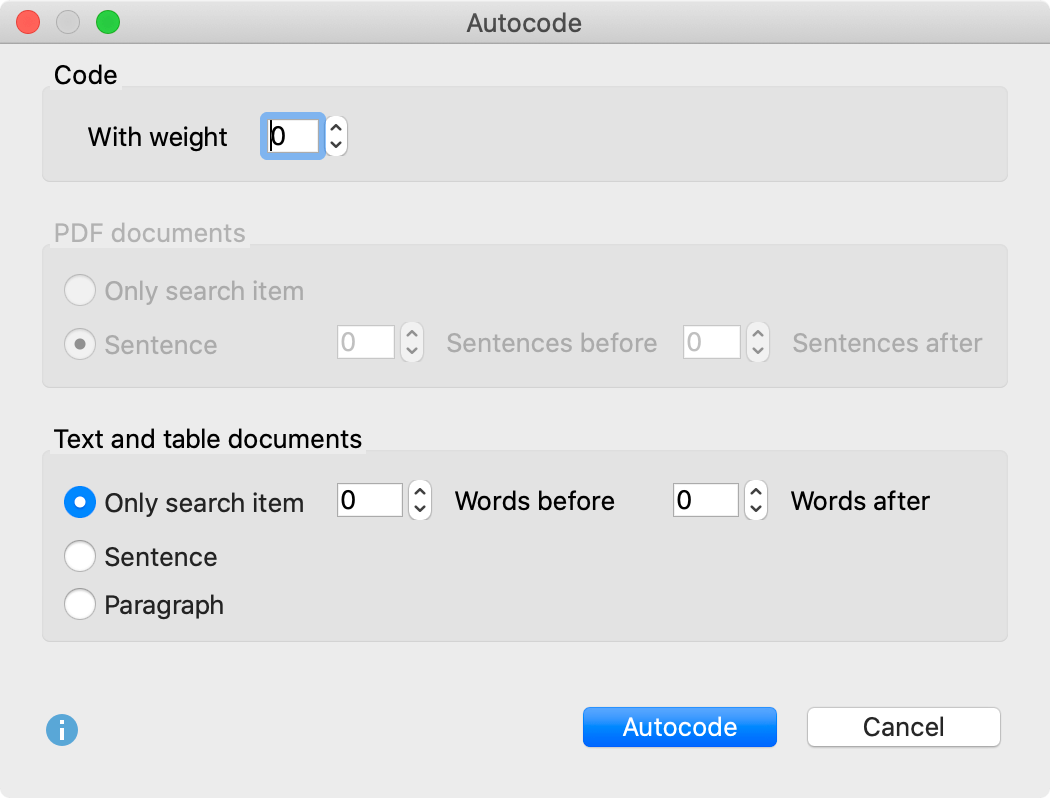Increase Words after using its stepper arrows

tap(755, 494)
